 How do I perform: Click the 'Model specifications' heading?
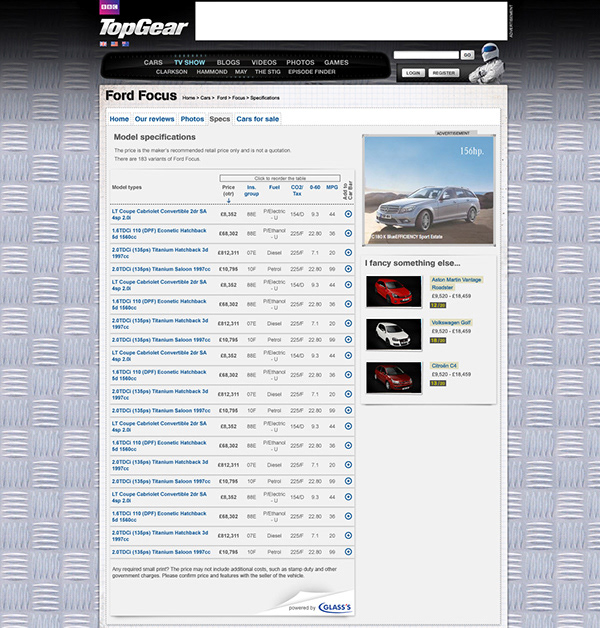(155, 137)
